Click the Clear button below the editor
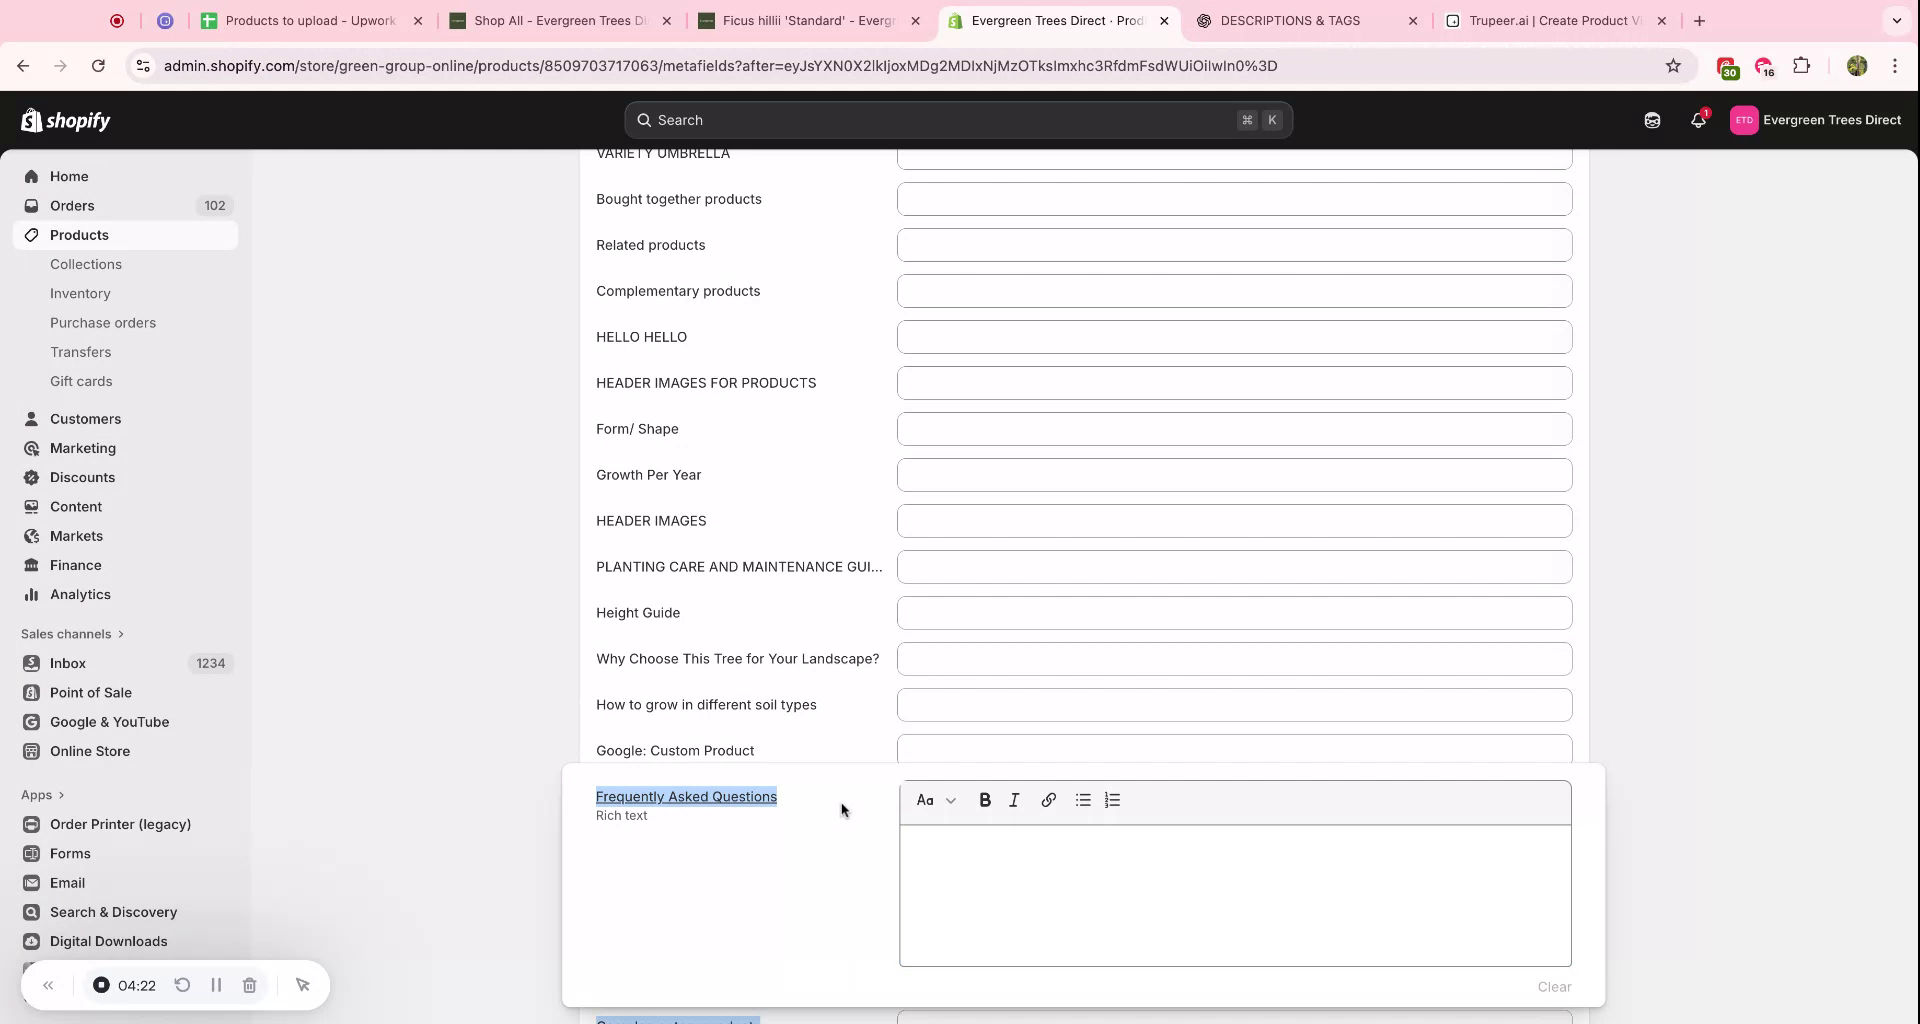This screenshot has width=1920, height=1024. 1554,986
